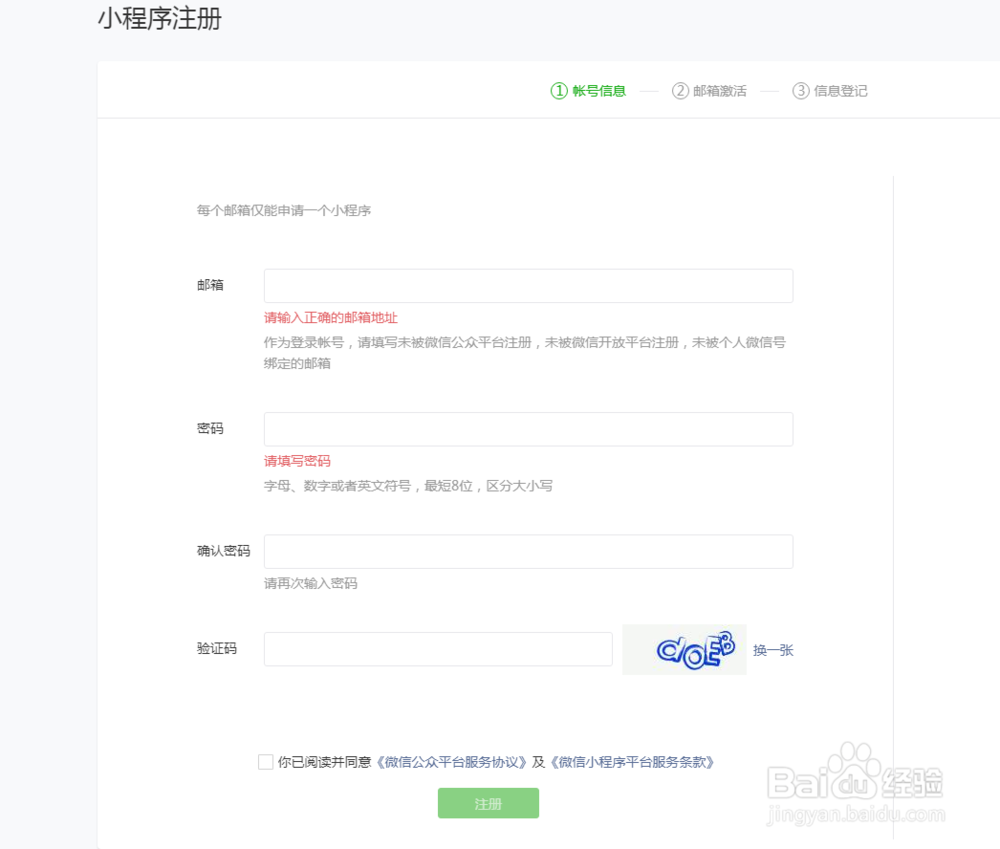This screenshot has height=849, width=1000.
Task: Click the 作为登录帐号 email hint text
Action: [x=525, y=353]
